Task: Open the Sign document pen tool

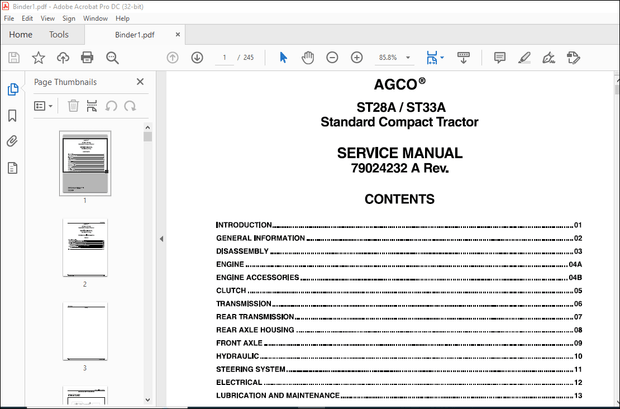Action: 549,58
